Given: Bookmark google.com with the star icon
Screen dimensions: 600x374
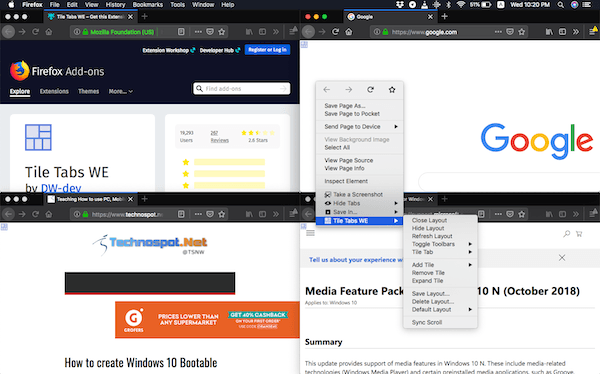Looking at the screenshot, I should 522,32.
